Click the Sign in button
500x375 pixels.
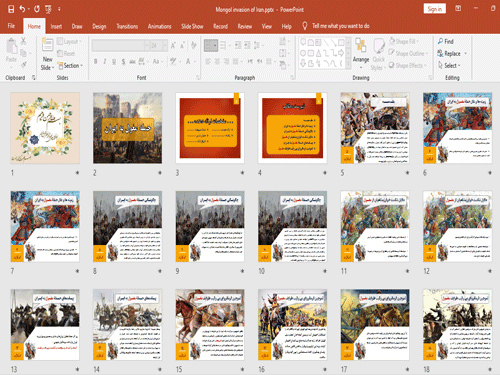435,9
